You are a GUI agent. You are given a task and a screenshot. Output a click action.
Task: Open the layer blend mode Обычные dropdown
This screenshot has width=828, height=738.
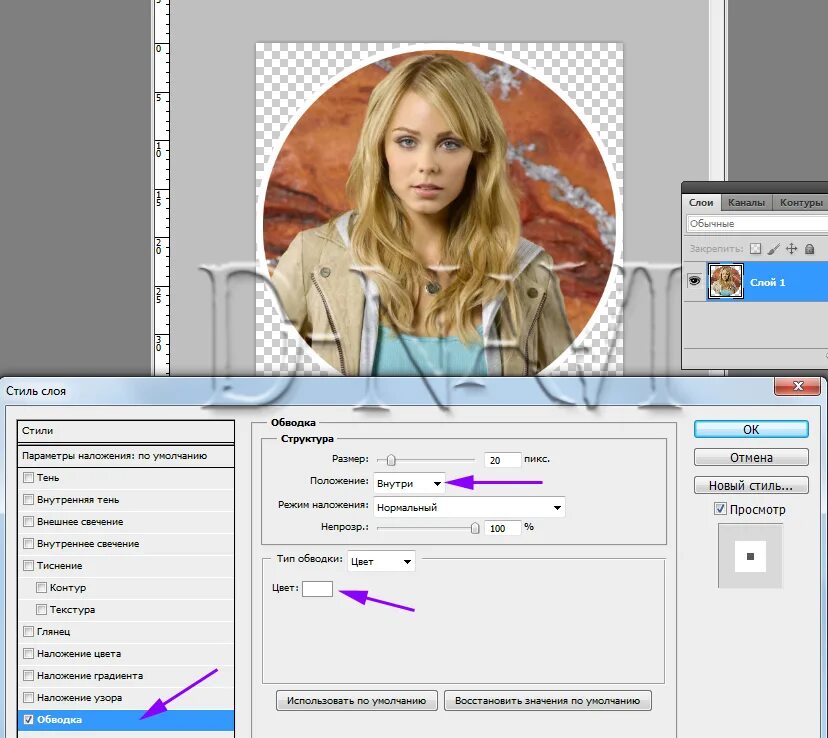[757, 224]
